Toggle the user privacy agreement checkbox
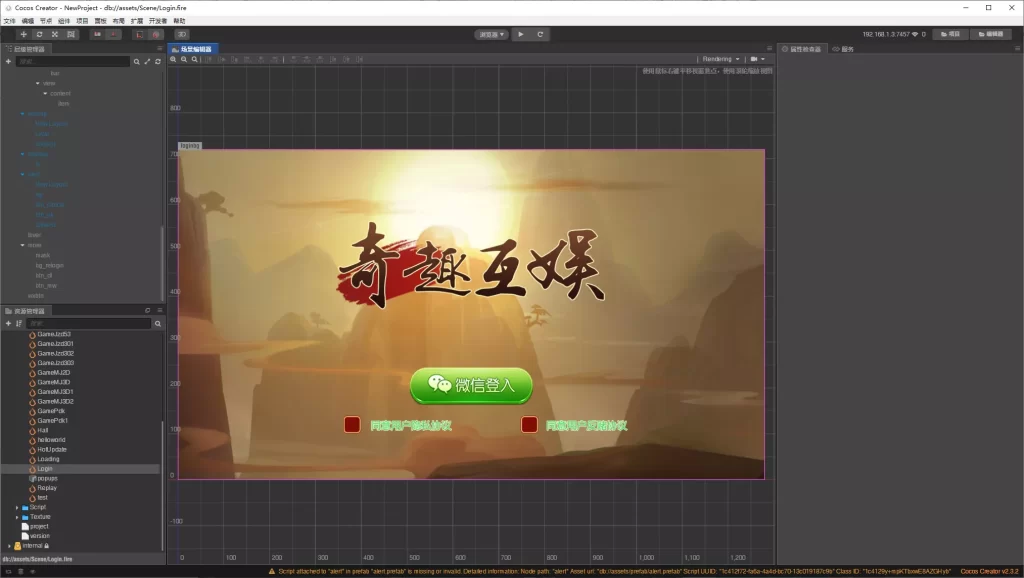Viewport: 1024px width, 578px height. (352, 425)
